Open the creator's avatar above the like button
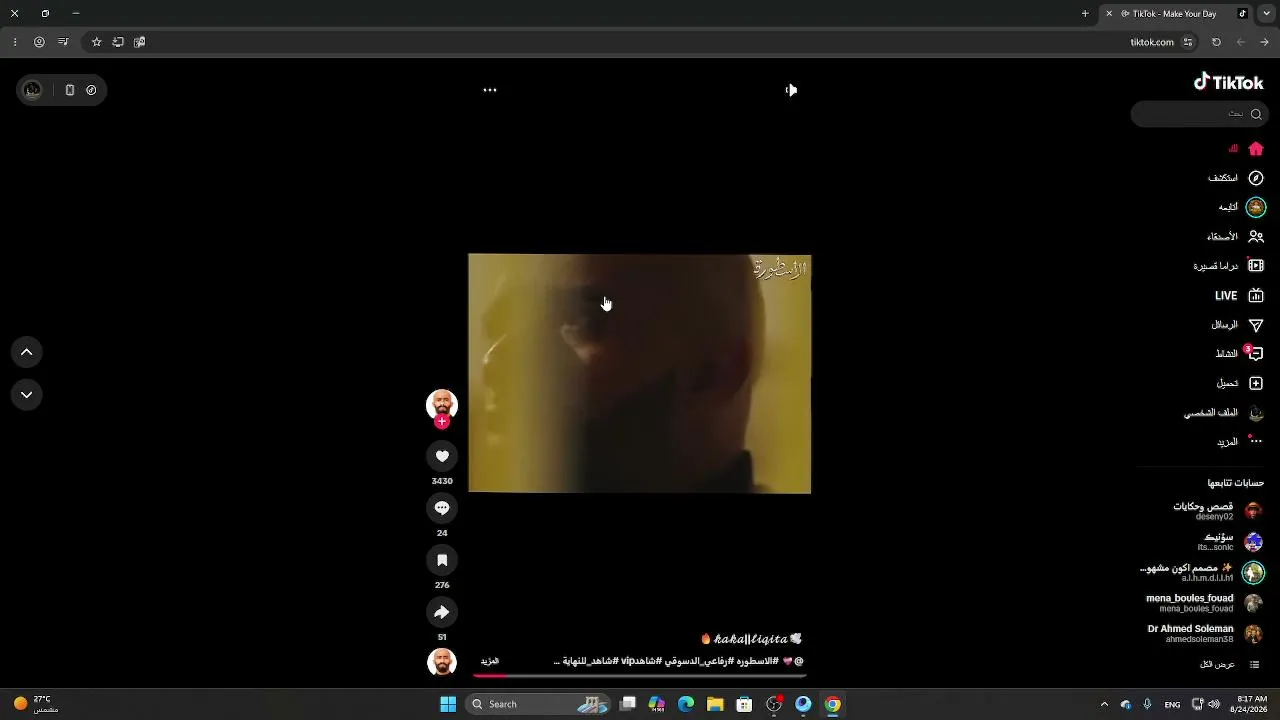 pyautogui.click(x=442, y=404)
